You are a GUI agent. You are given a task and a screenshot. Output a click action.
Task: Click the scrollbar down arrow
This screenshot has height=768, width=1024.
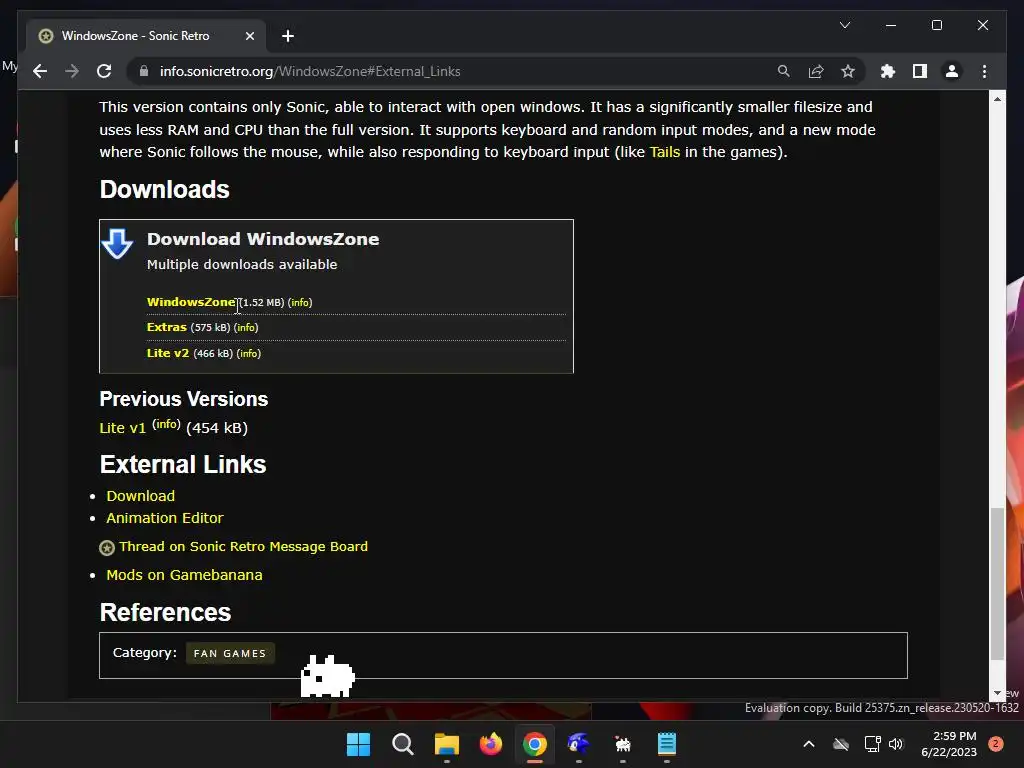997,694
